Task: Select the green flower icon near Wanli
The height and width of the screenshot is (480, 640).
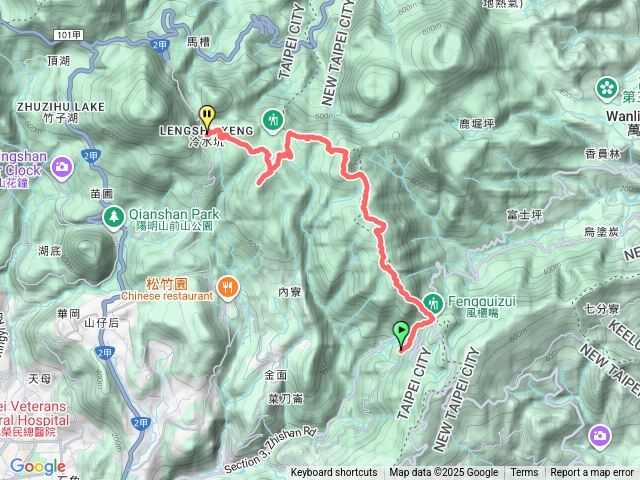Action: tap(607, 89)
